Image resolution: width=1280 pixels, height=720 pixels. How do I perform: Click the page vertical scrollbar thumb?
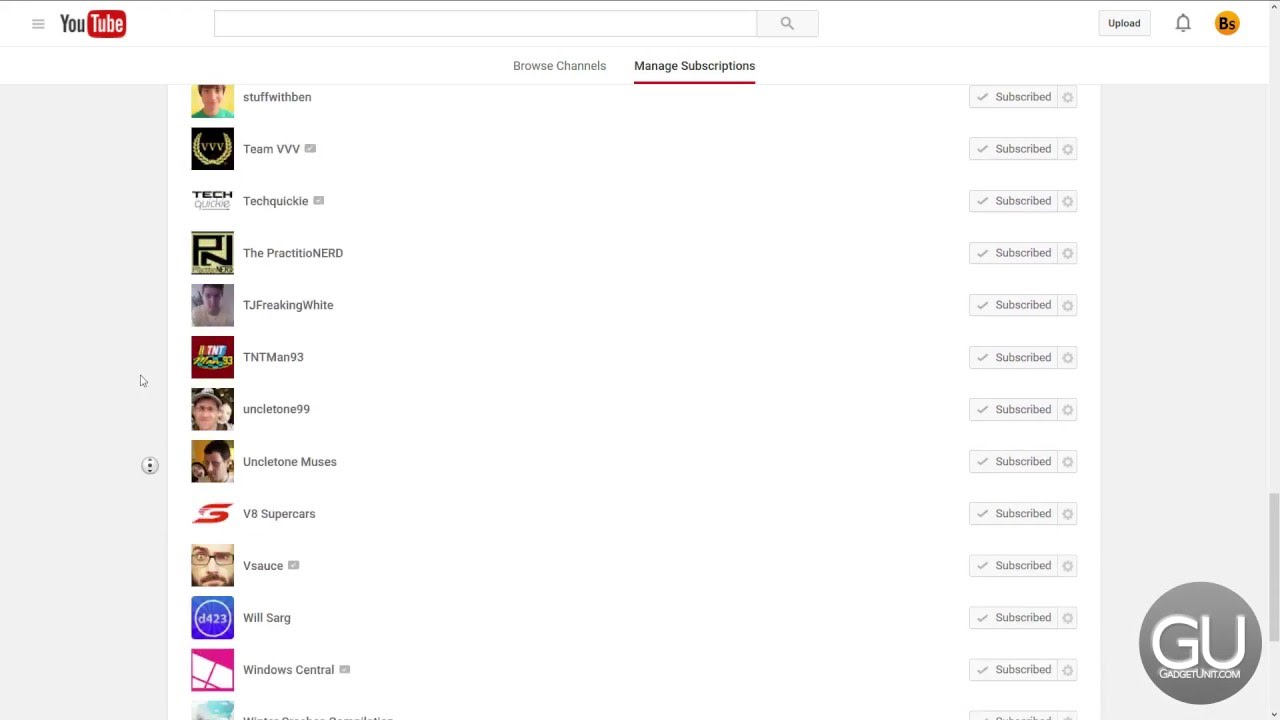[1274, 567]
